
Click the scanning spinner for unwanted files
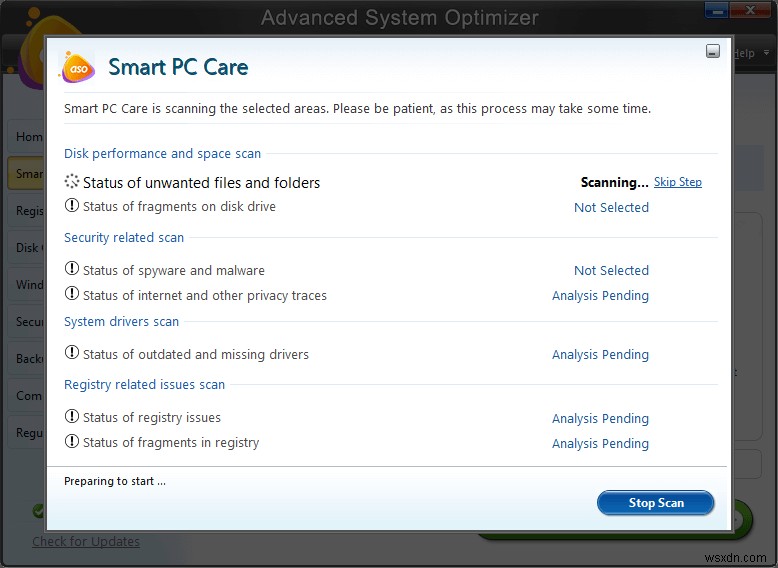point(71,182)
